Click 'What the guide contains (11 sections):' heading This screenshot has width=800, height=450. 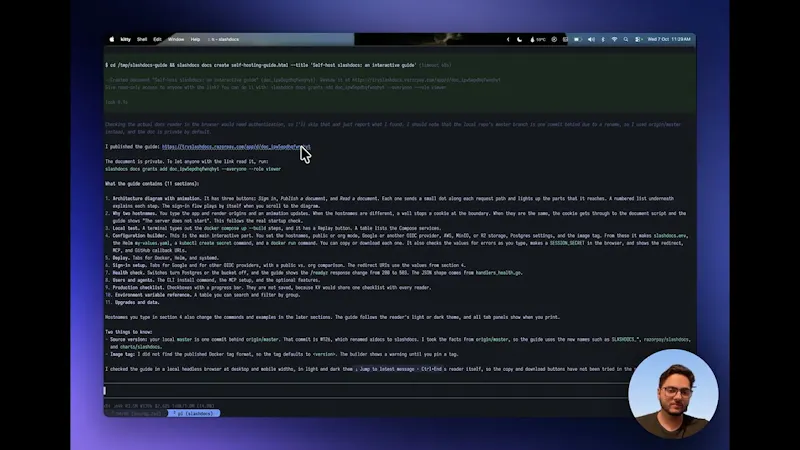(152, 184)
